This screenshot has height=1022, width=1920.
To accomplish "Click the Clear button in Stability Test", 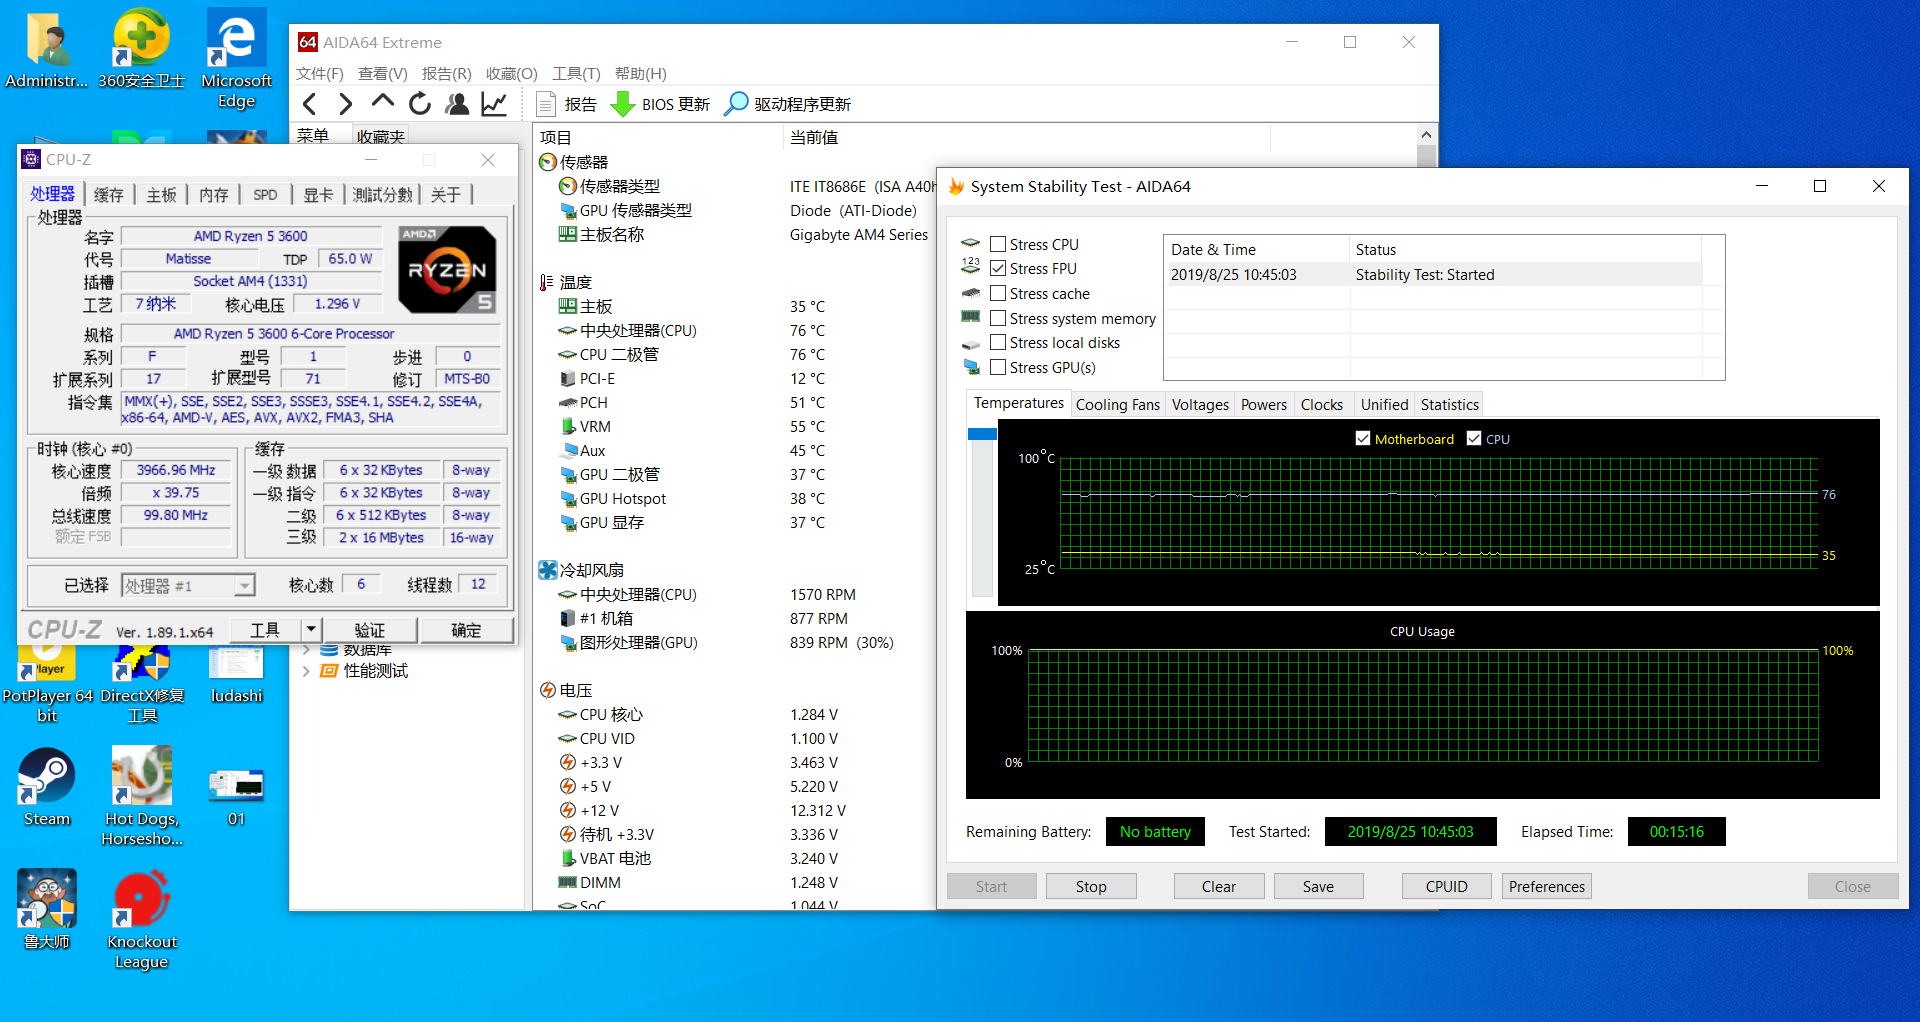I will (1219, 886).
